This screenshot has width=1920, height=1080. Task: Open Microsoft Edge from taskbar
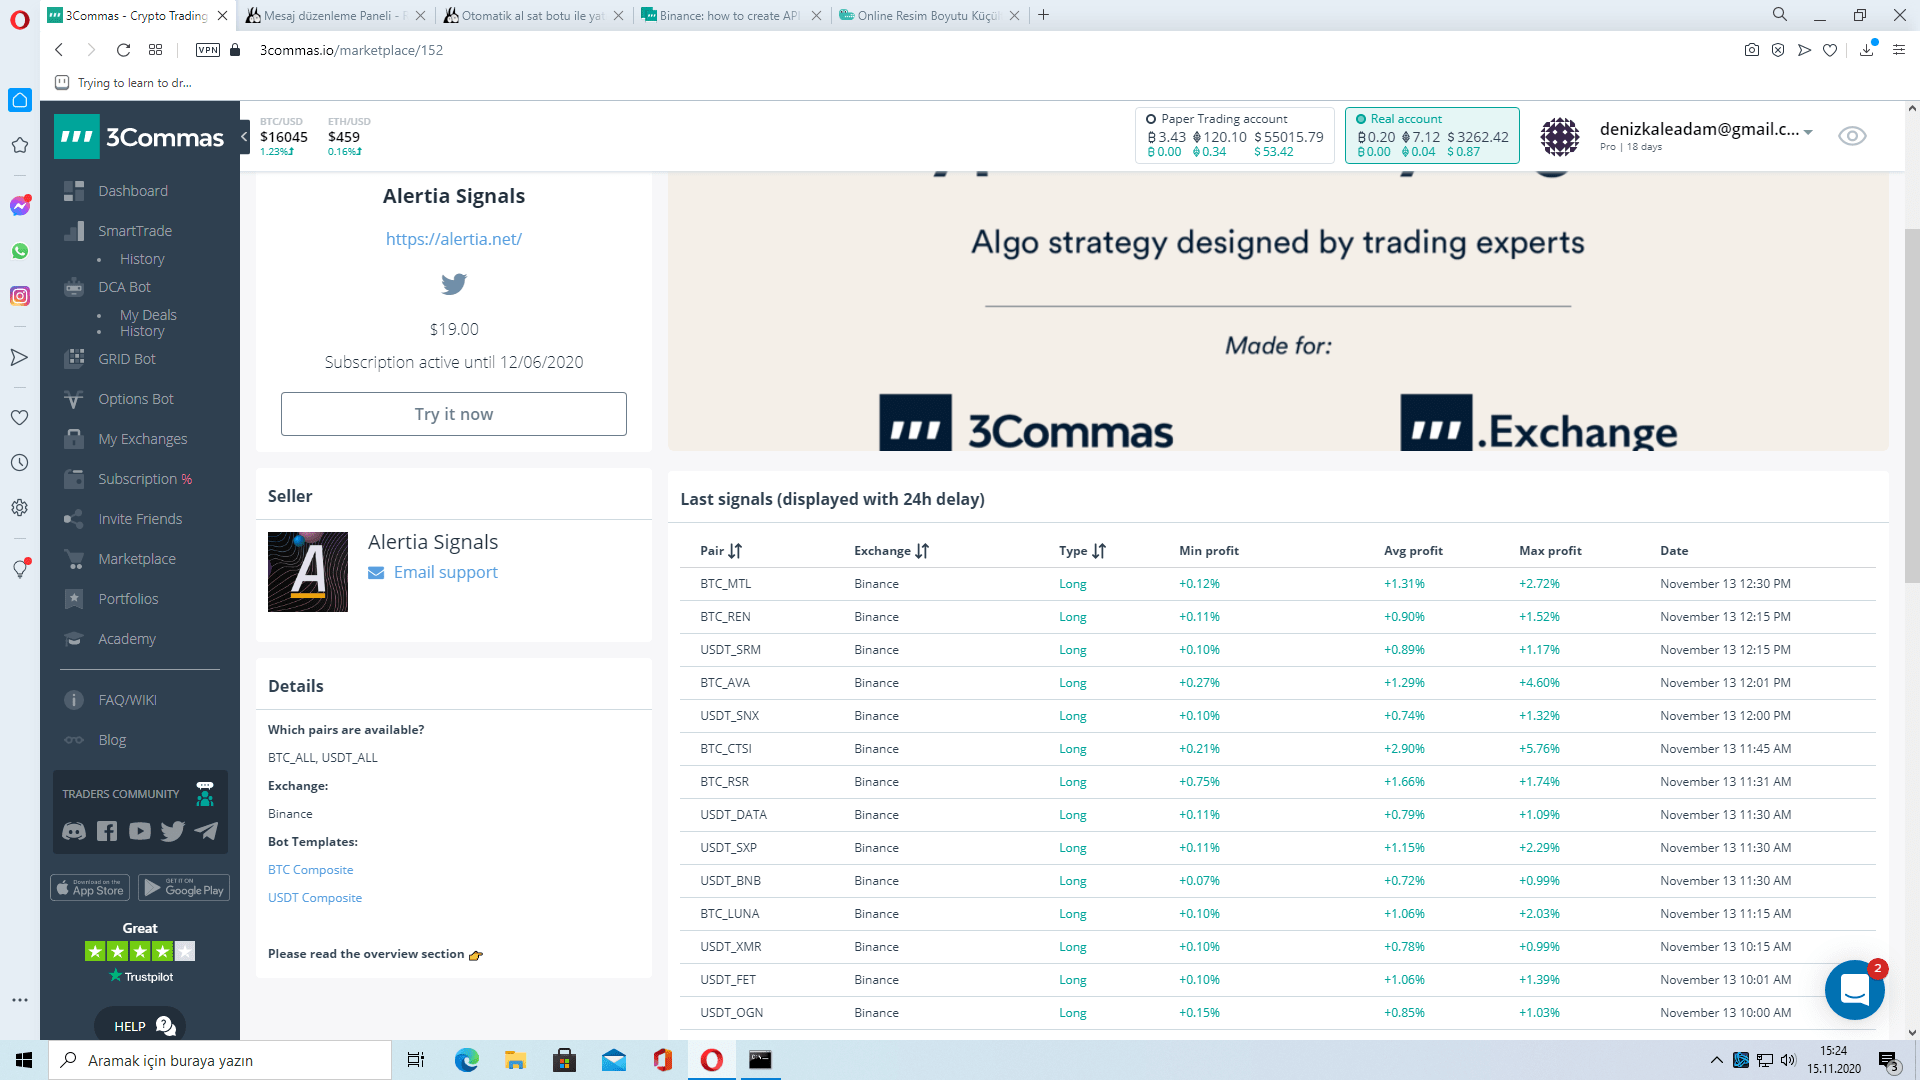coord(467,1060)
